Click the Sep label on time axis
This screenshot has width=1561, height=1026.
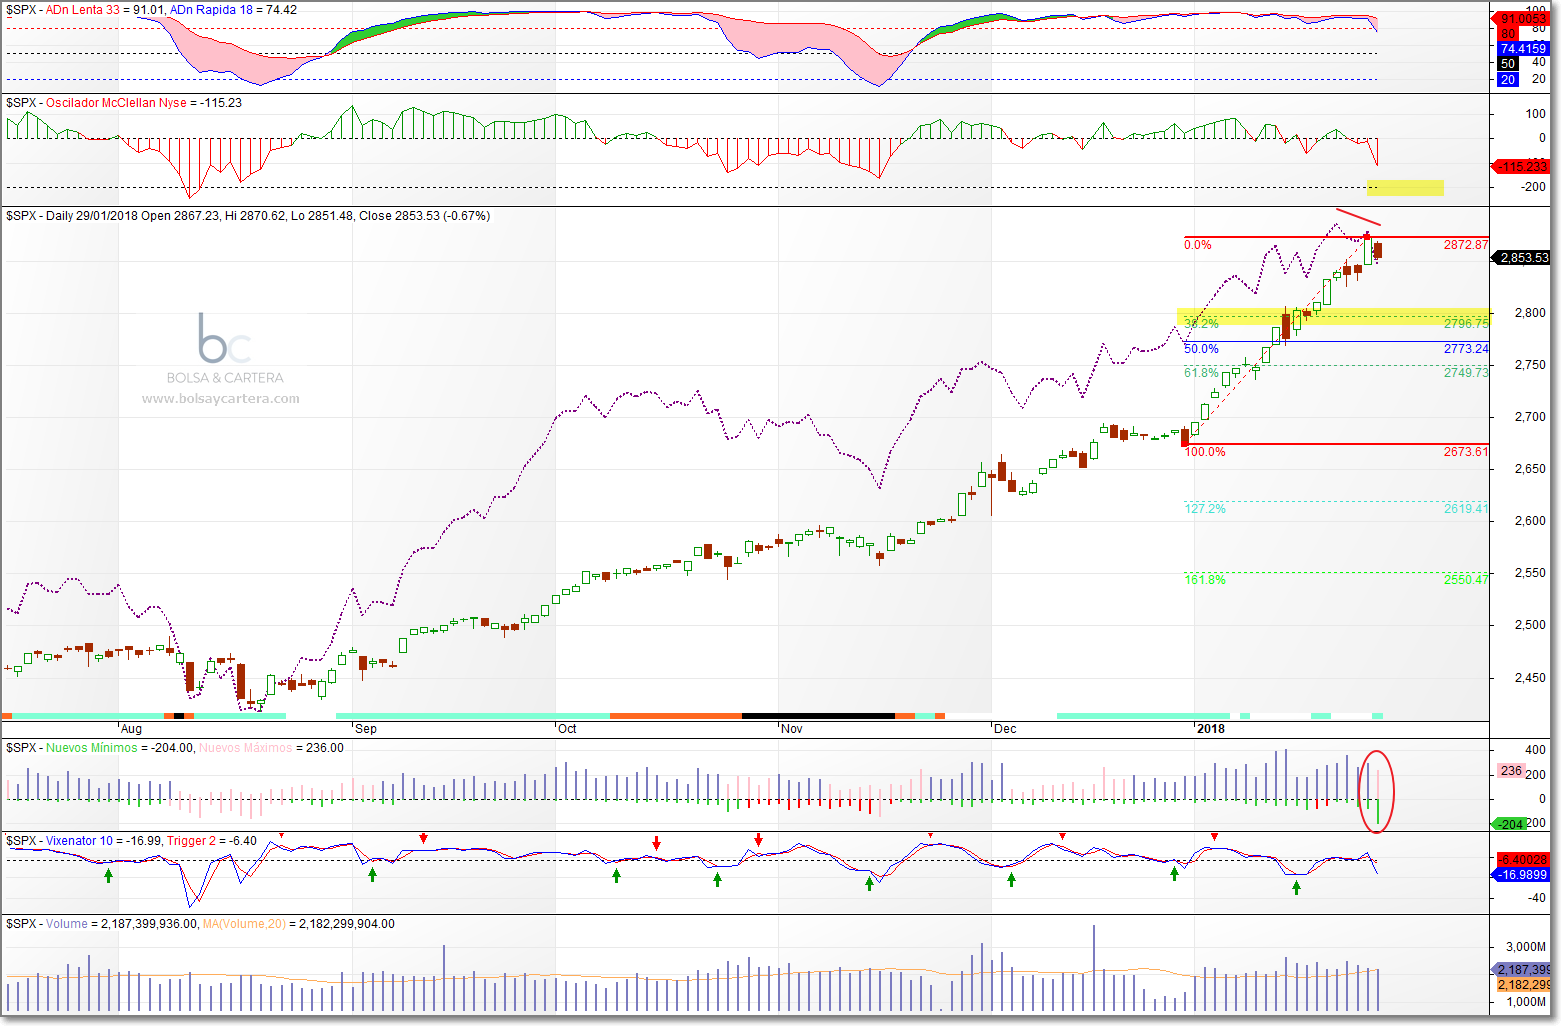pyautogui.click(x=366, y=729)
